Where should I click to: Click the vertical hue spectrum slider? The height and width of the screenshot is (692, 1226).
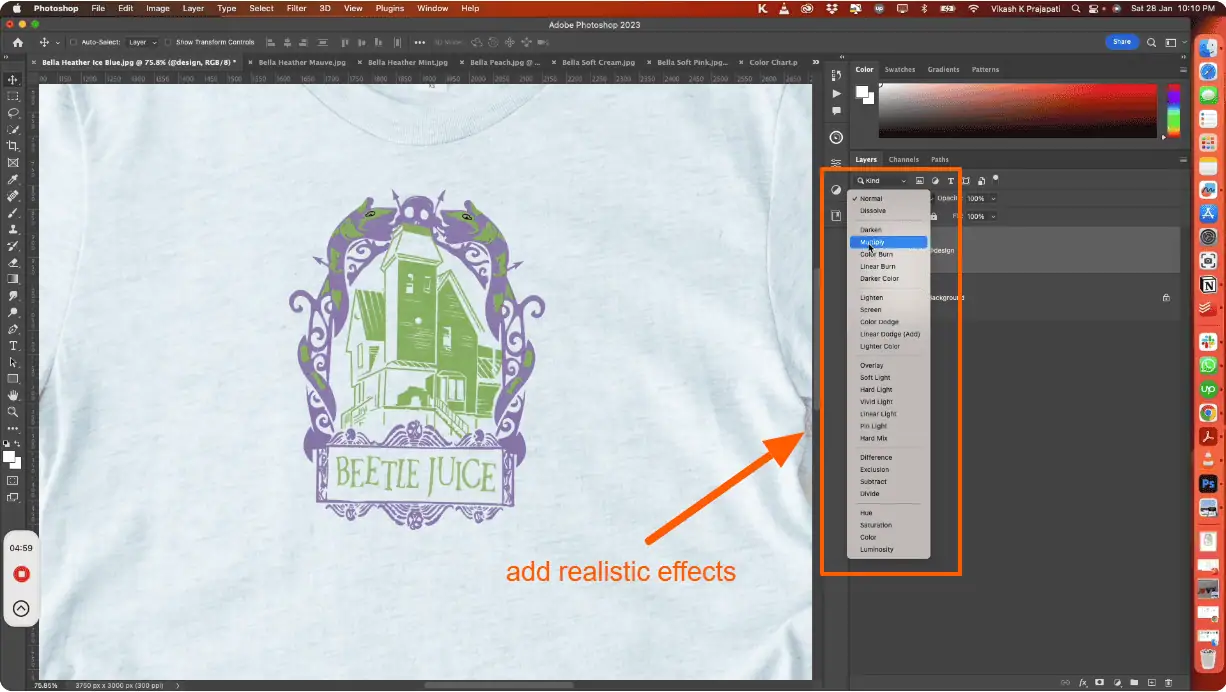(x=1175, y=110)
